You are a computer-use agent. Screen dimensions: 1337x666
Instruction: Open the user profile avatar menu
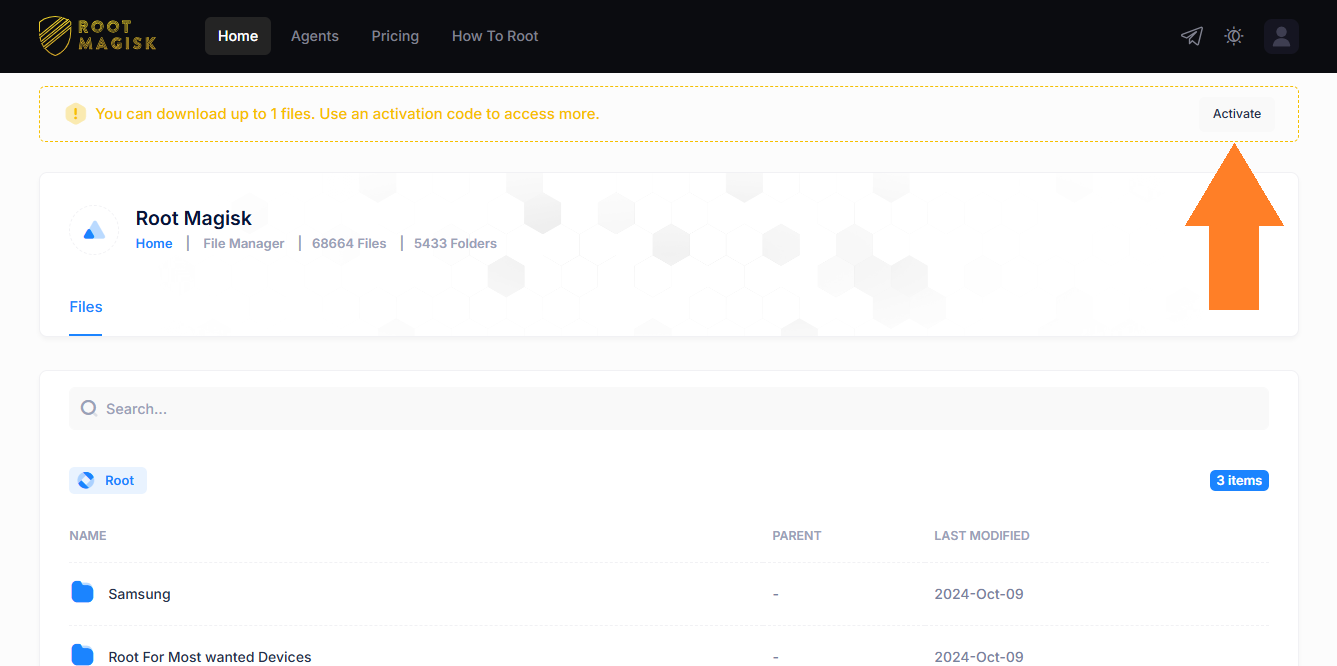point(1281,36)
